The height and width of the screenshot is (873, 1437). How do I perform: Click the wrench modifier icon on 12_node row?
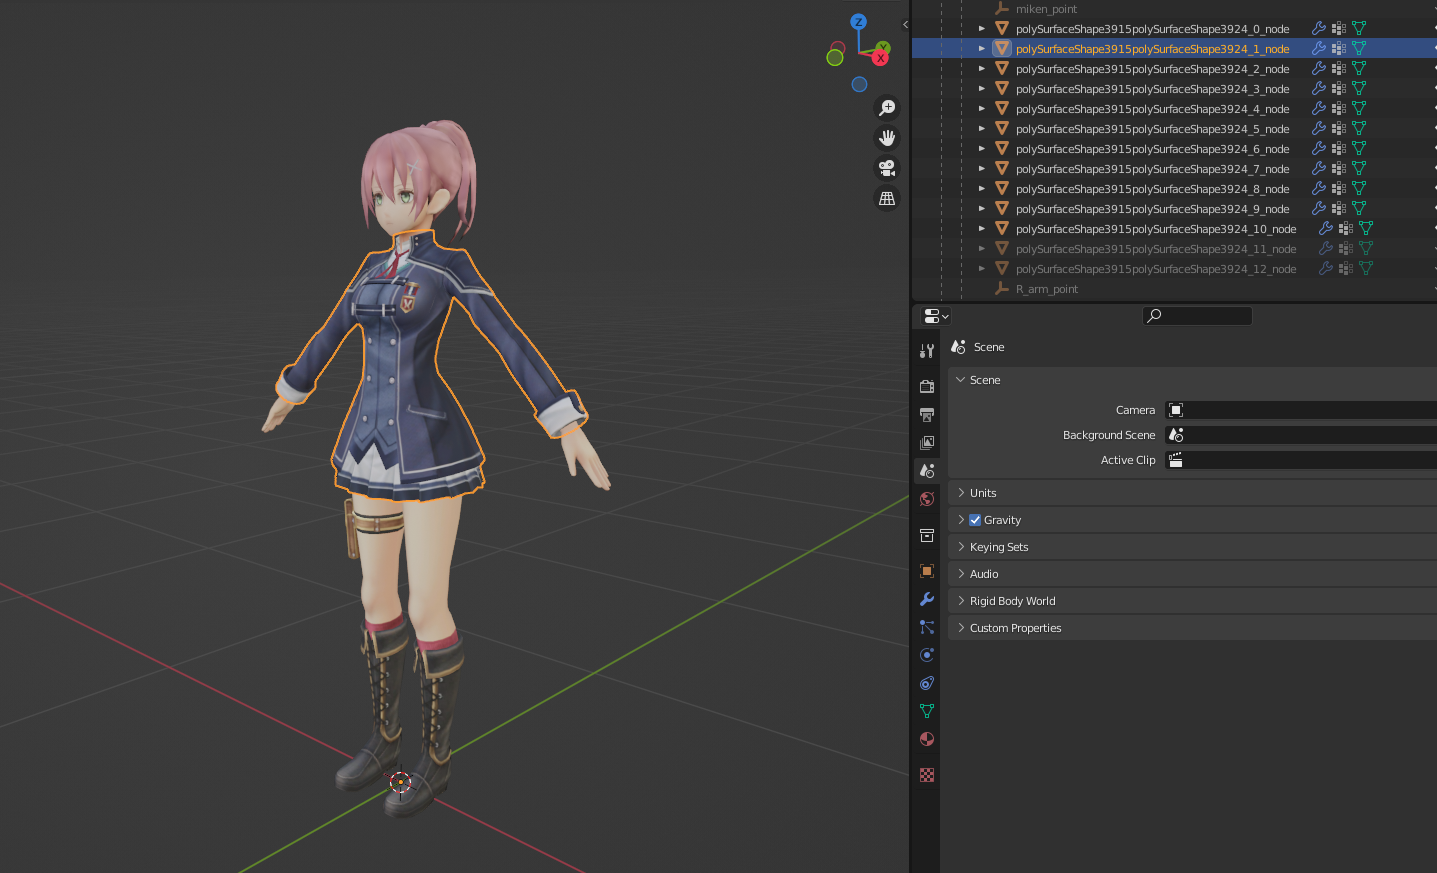pyautogui.click(x=1326, y=269)
